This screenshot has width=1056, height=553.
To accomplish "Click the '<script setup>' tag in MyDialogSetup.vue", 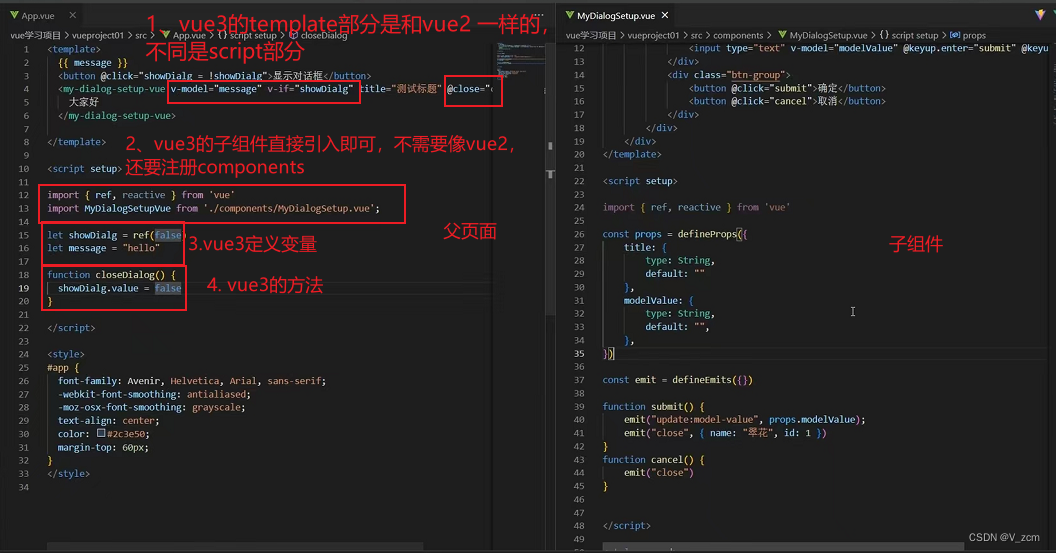I will pyautogui.click(x=640, y=181).
